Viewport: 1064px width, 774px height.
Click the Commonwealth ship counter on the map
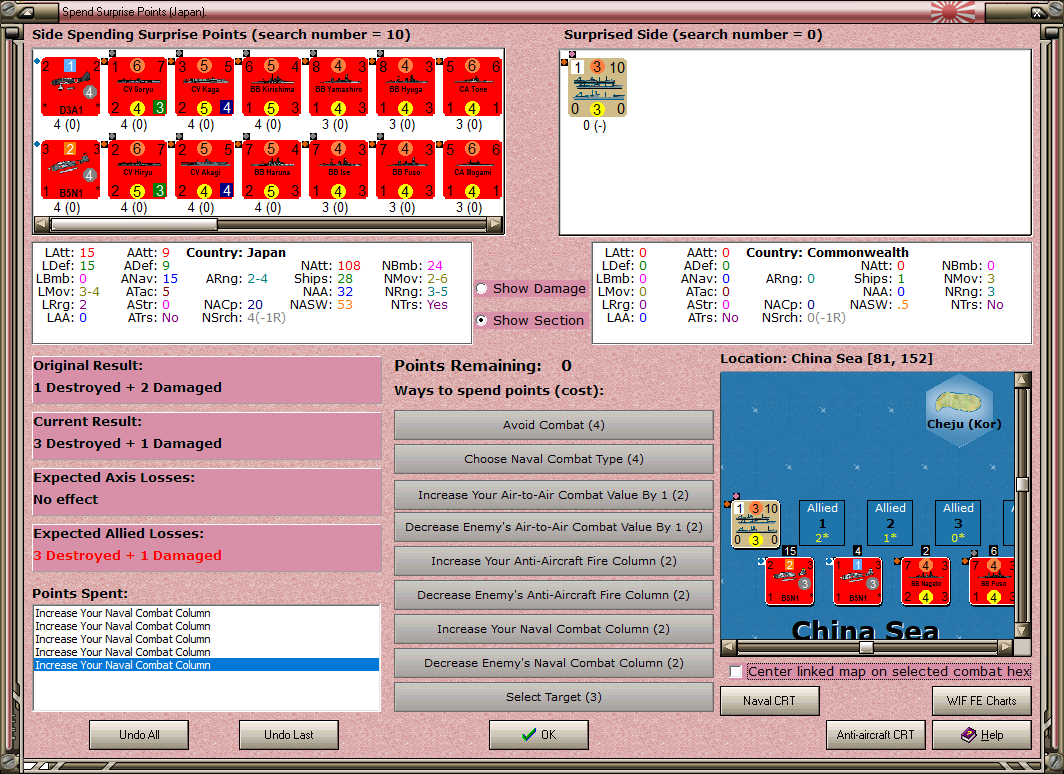(755, 524)
